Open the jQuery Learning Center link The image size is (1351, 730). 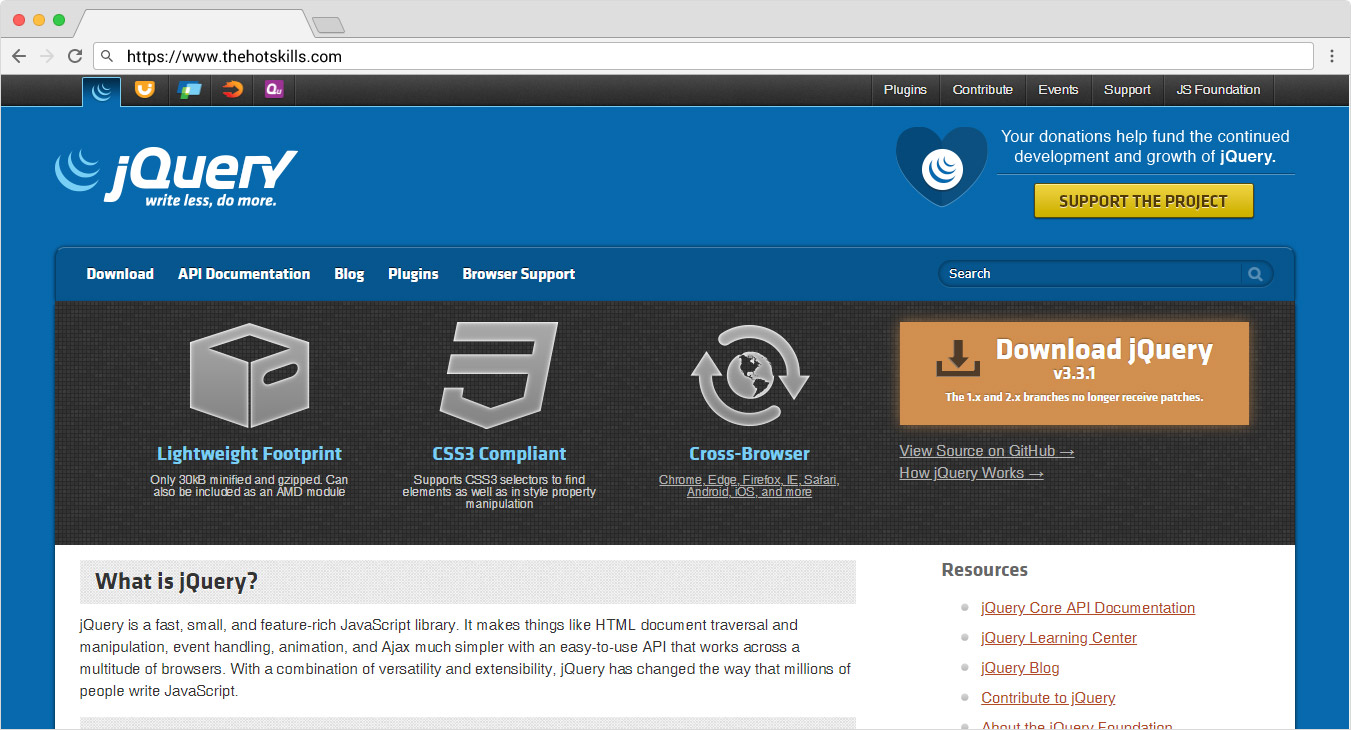(1059, 638)
